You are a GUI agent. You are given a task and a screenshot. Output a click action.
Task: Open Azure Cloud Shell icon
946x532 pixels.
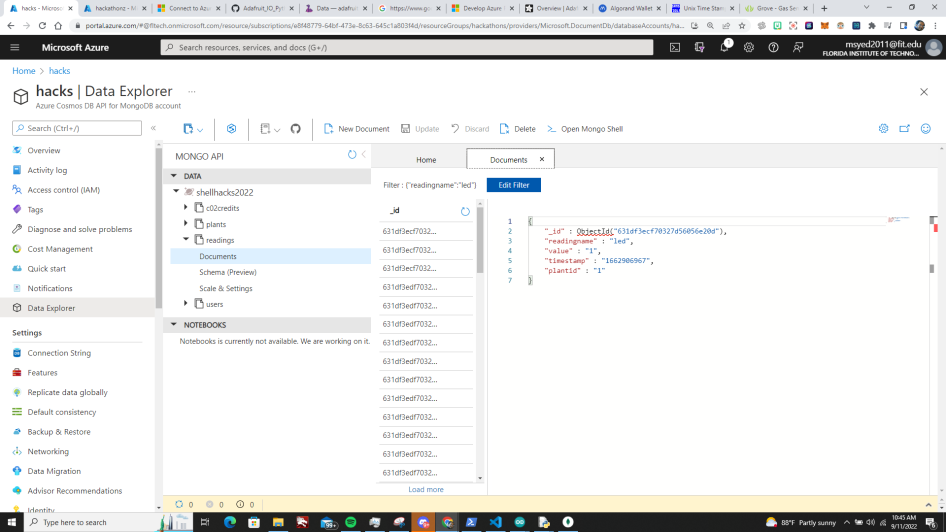(675, 47)
